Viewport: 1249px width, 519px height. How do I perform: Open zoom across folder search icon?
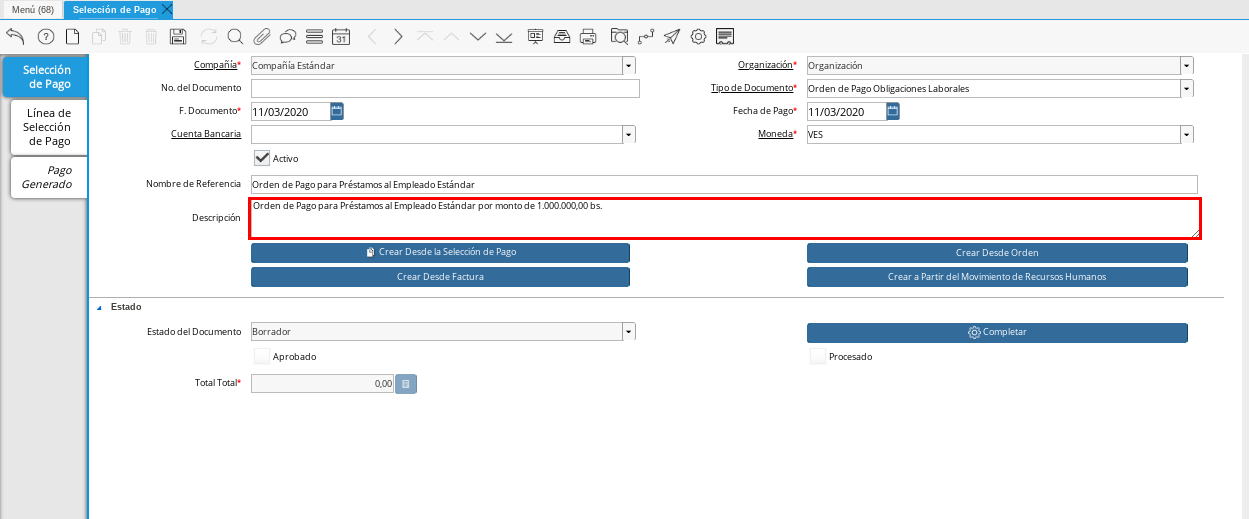pos(619,37)
